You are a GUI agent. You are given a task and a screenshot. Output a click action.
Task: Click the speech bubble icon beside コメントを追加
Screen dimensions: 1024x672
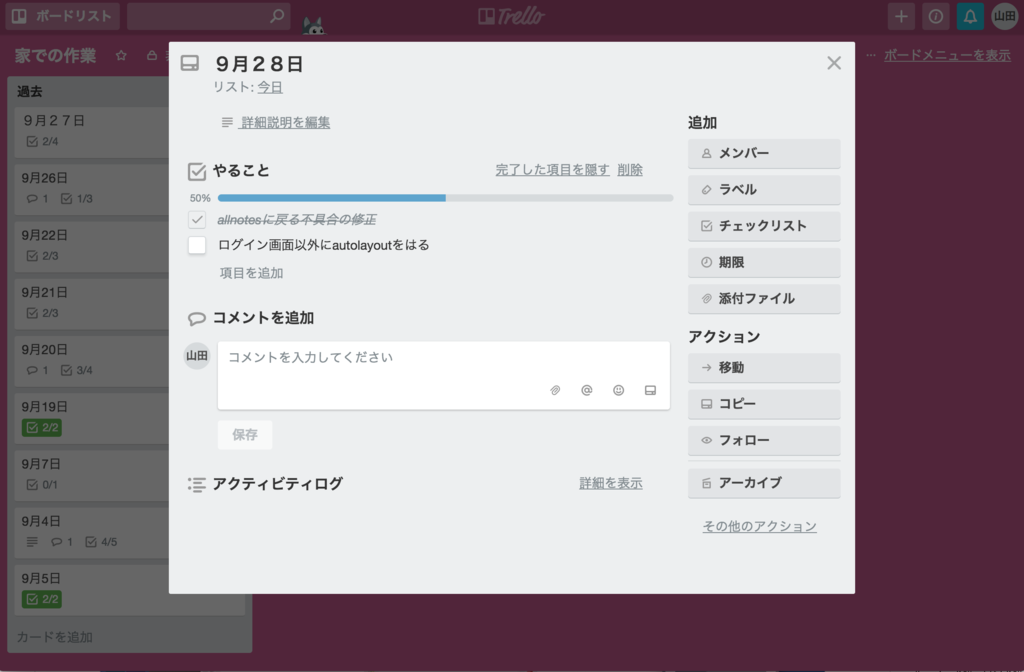pyautogui.click(x=197, y=319)
